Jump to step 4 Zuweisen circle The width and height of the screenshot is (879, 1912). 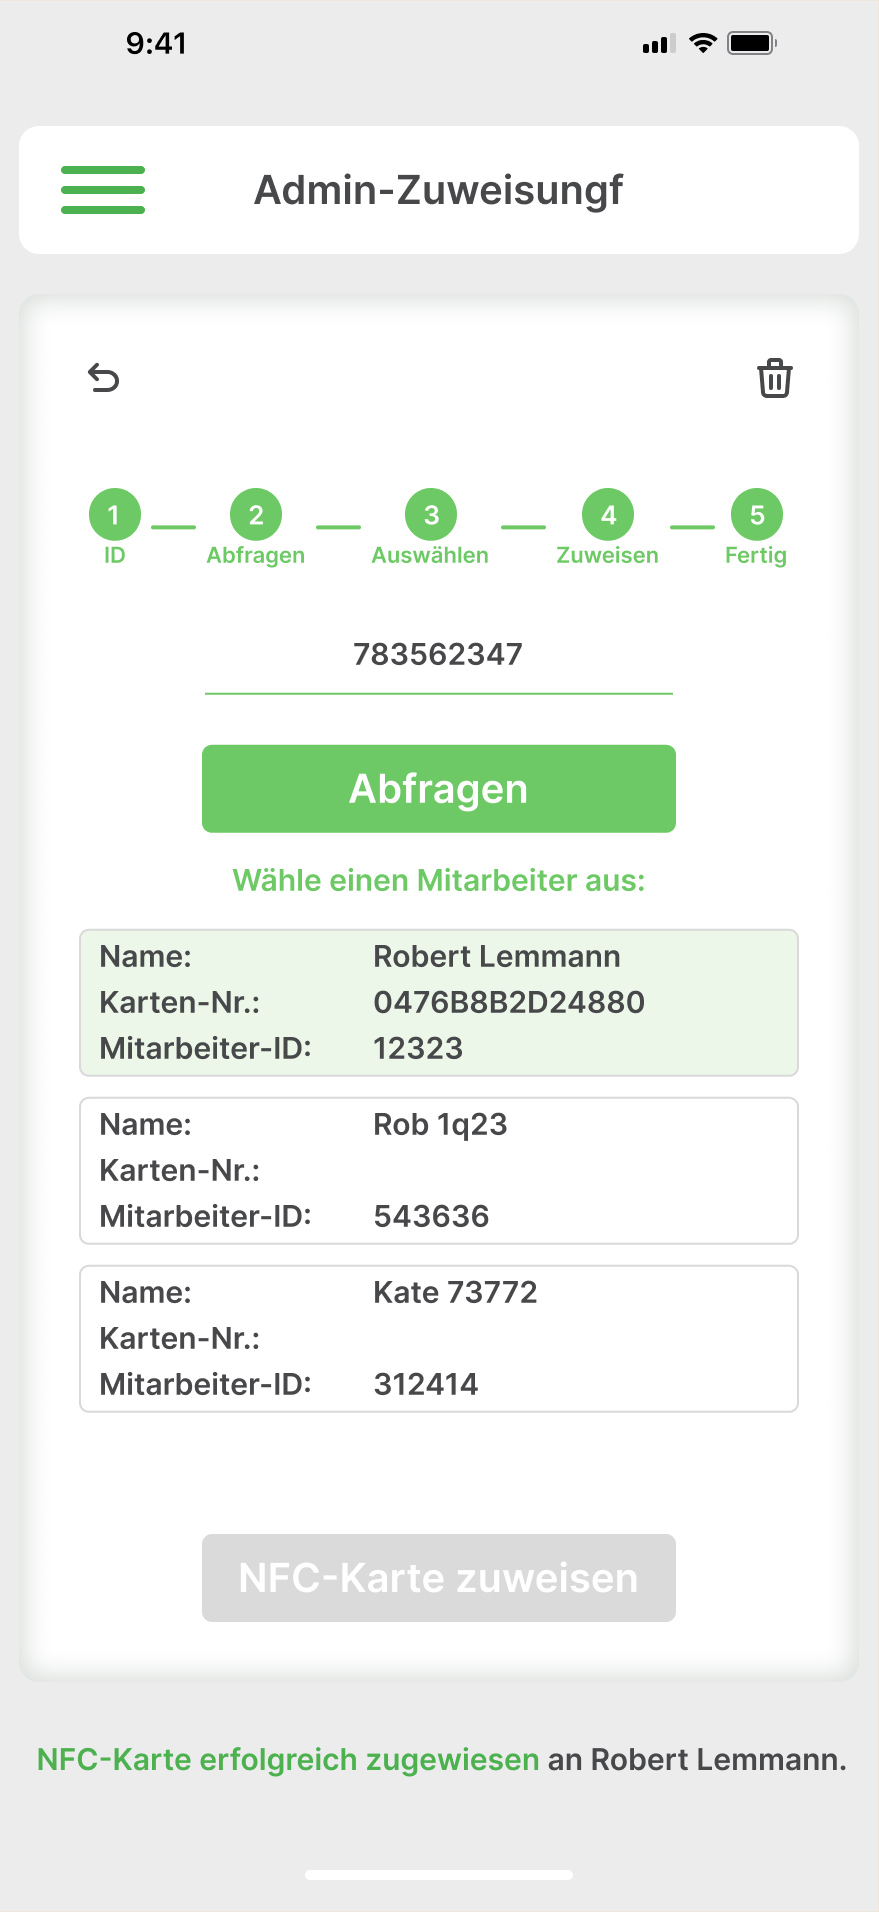(608, 515)
